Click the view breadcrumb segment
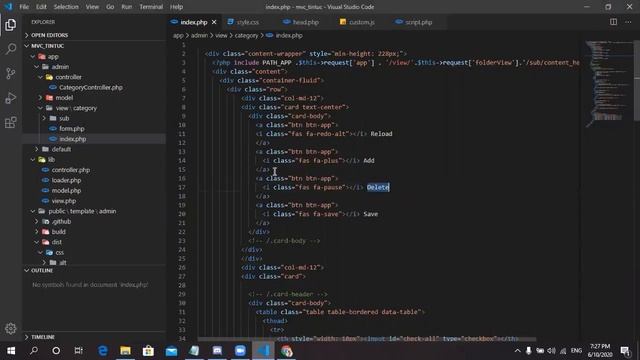The height and width of the screenshot is (360, 640). coord(221,36)
